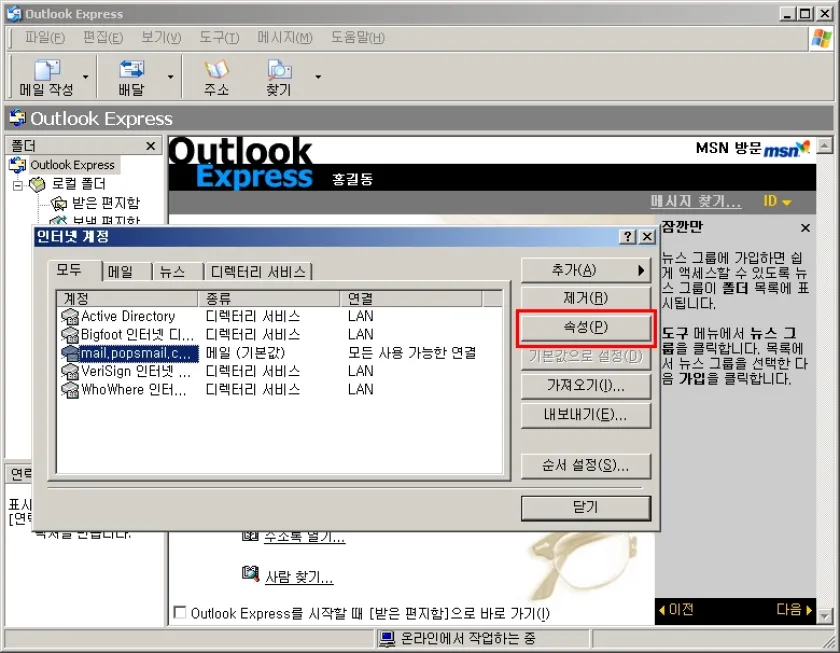
Task: Open the 받은 편지함 folder
Action: pos(106,203)
